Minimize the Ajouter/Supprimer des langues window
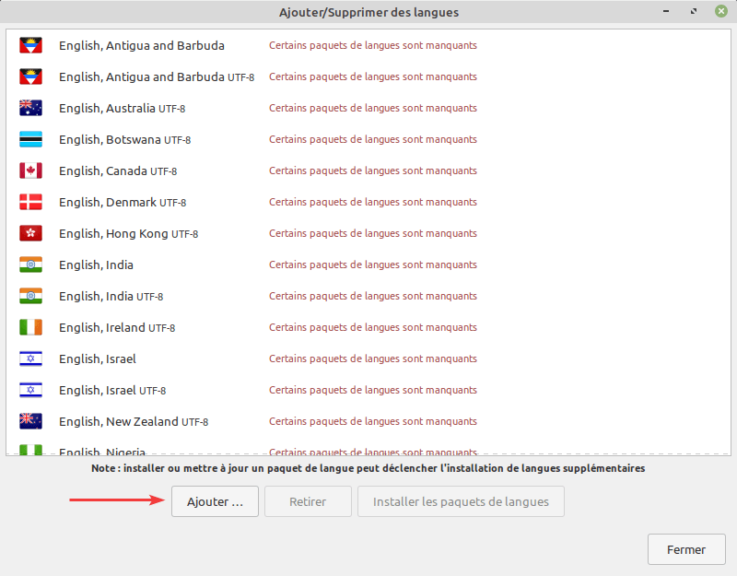Screen dimensions: 737x576 tap(666, 11)
